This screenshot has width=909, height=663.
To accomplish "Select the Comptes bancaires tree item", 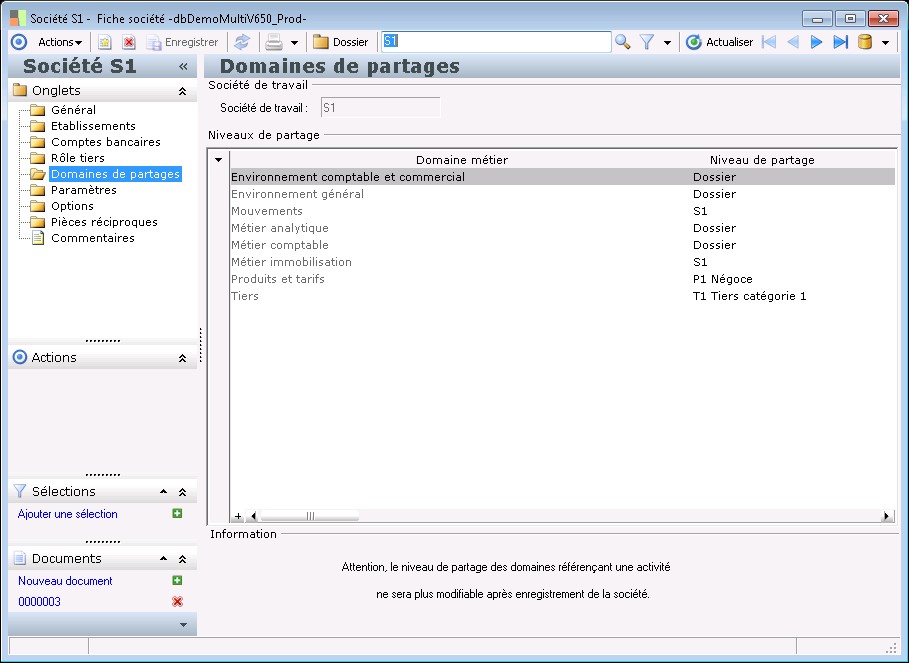I will point(105,142).
